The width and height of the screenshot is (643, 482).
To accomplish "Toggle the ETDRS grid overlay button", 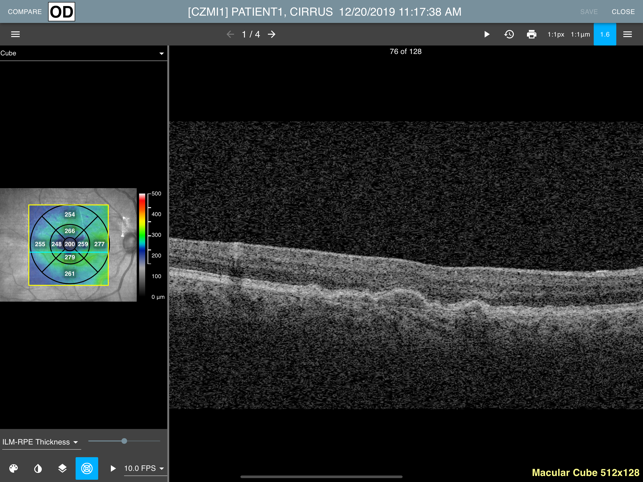I will 87,468.
